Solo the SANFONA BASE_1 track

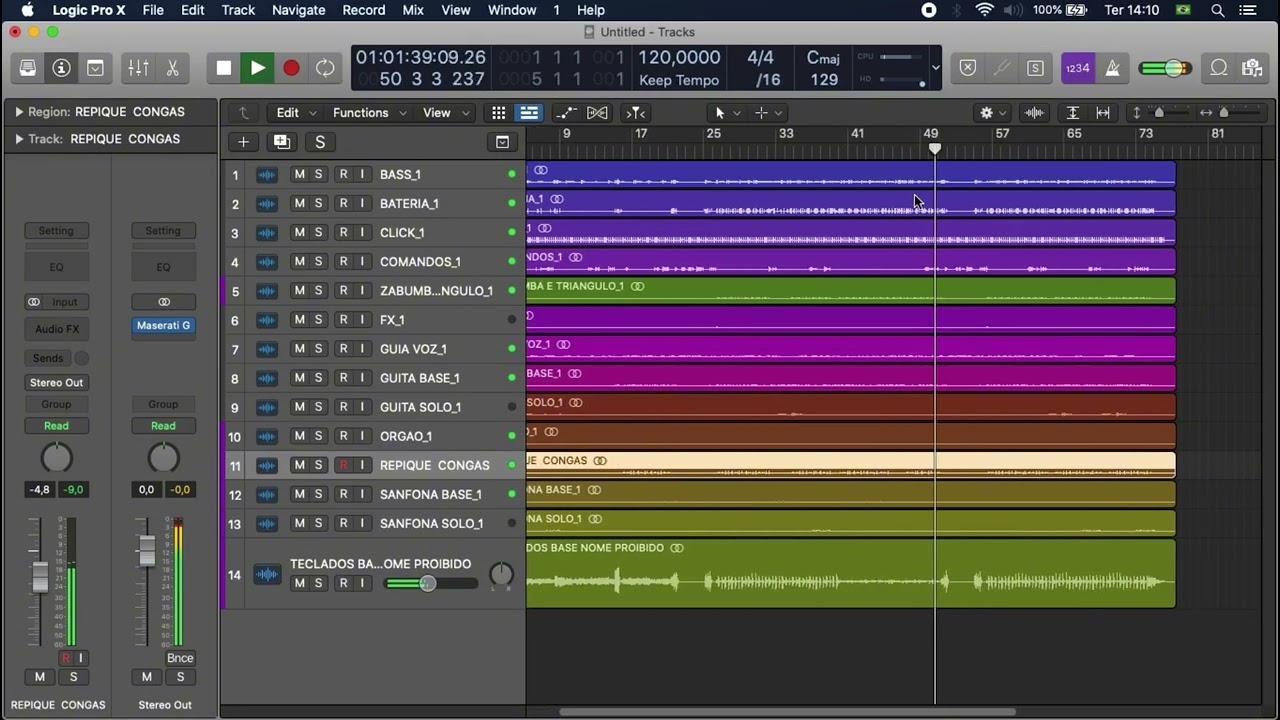pyautogui.click(x=318, y=494)
